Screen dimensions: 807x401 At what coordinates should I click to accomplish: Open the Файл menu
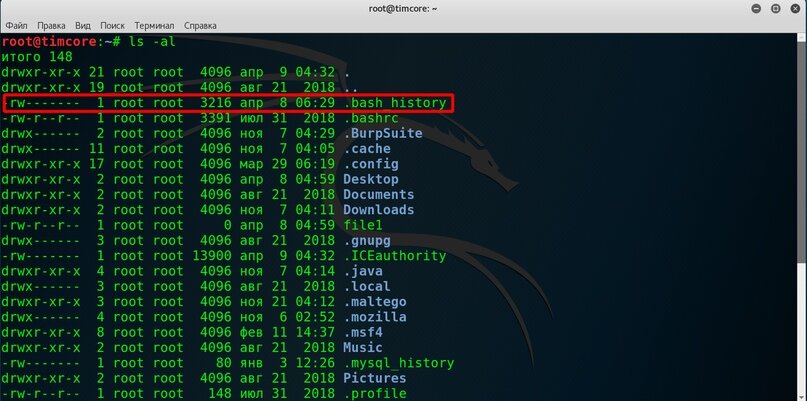click(16, 25)
